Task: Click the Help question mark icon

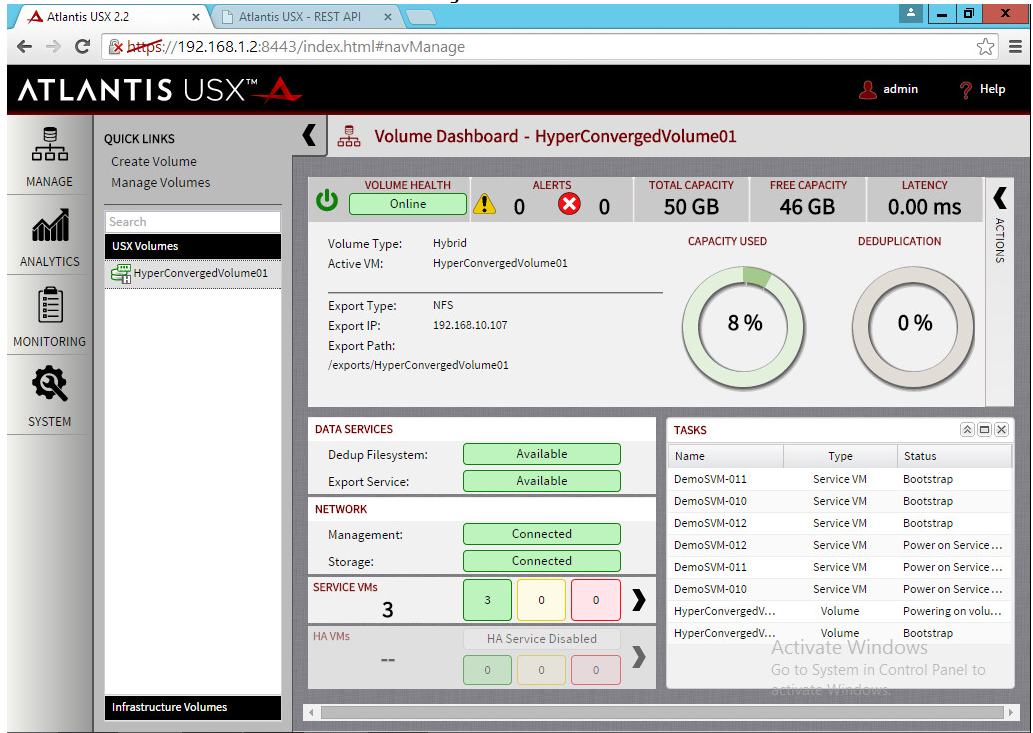Action: click(966, 90)
